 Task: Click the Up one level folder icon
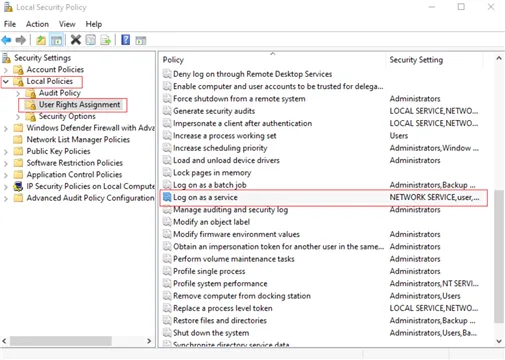click(41, 40)
